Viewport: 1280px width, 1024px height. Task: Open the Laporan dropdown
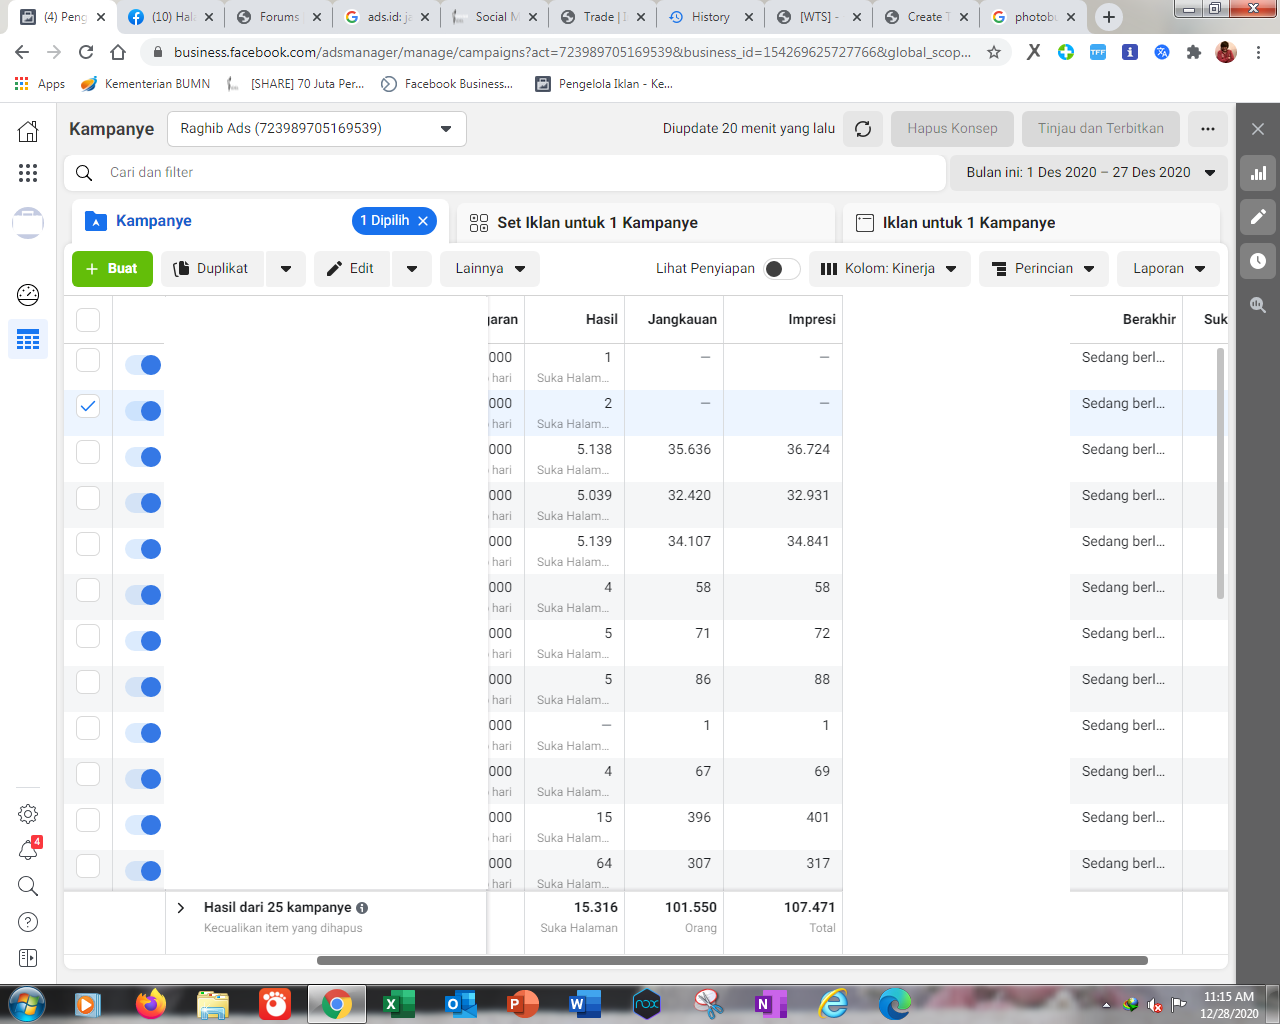point(1168,269)
